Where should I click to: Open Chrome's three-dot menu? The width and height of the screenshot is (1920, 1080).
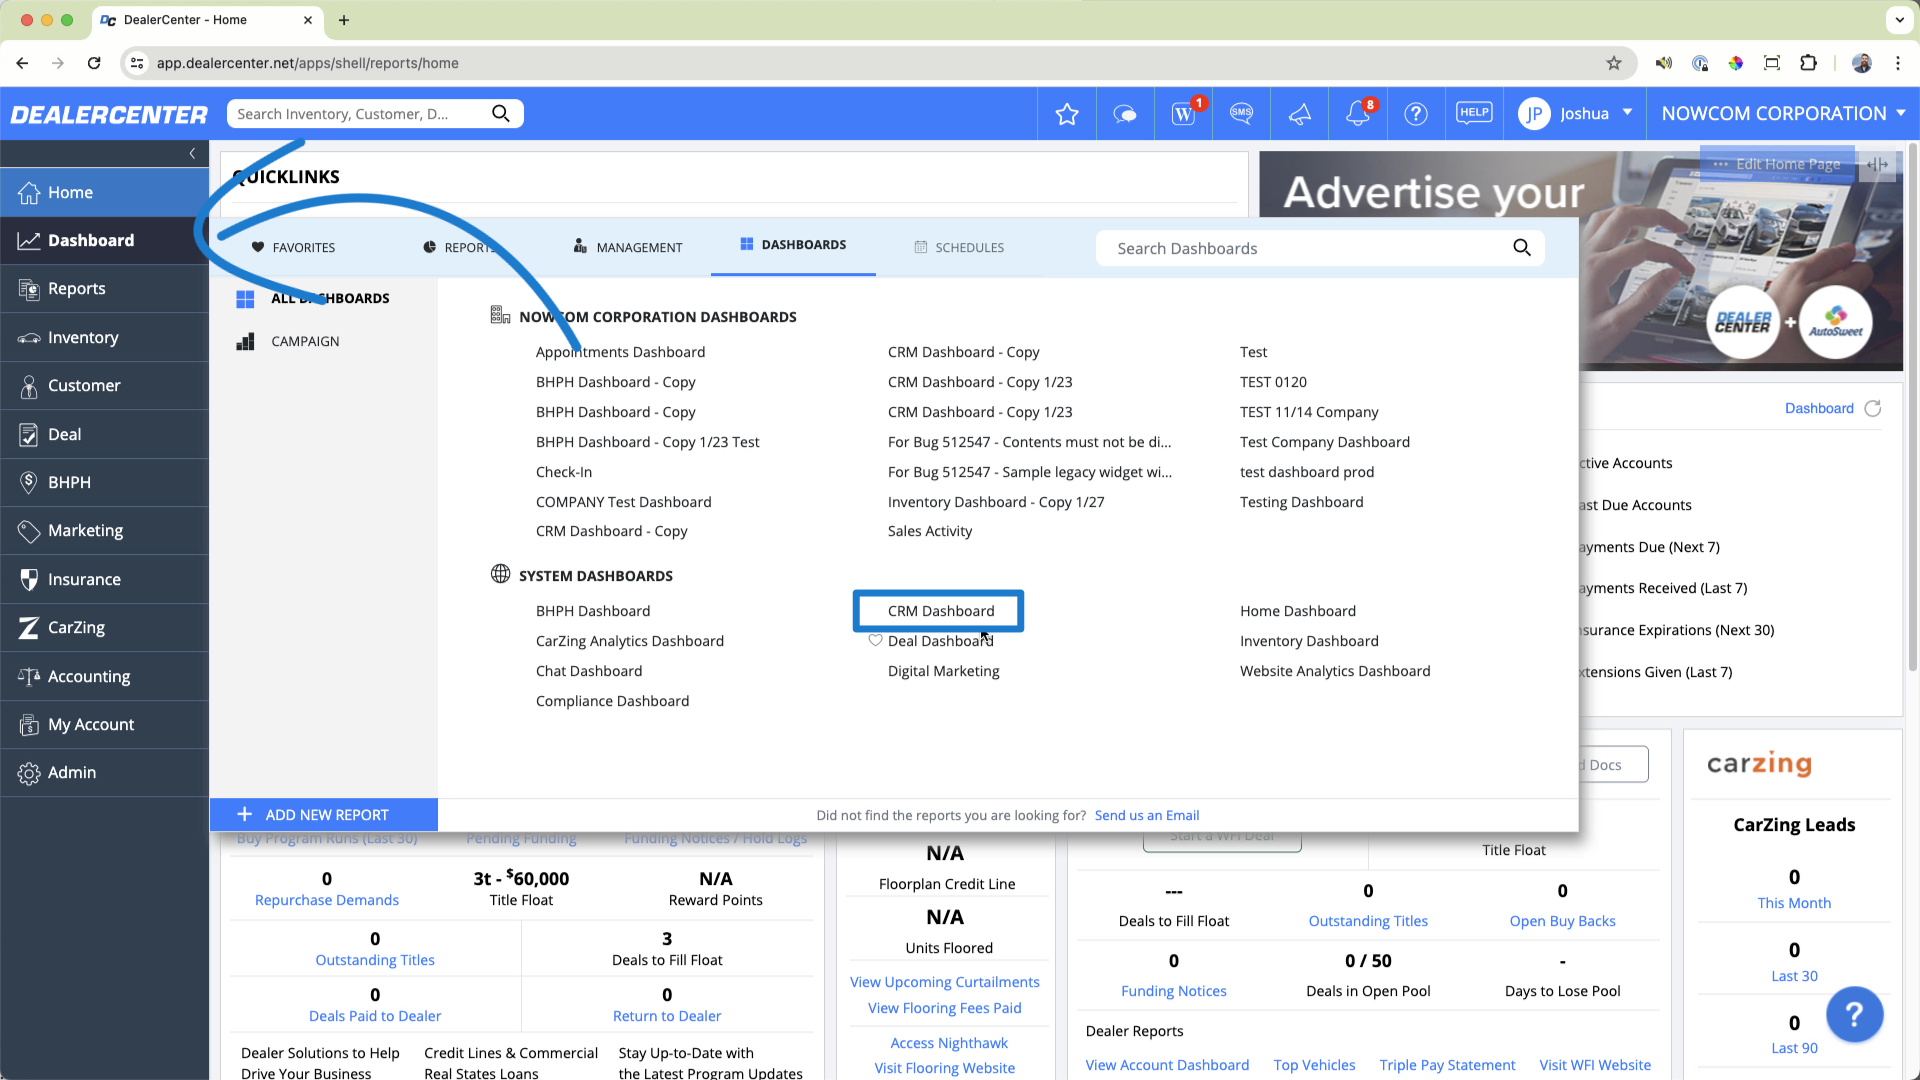1898,63
